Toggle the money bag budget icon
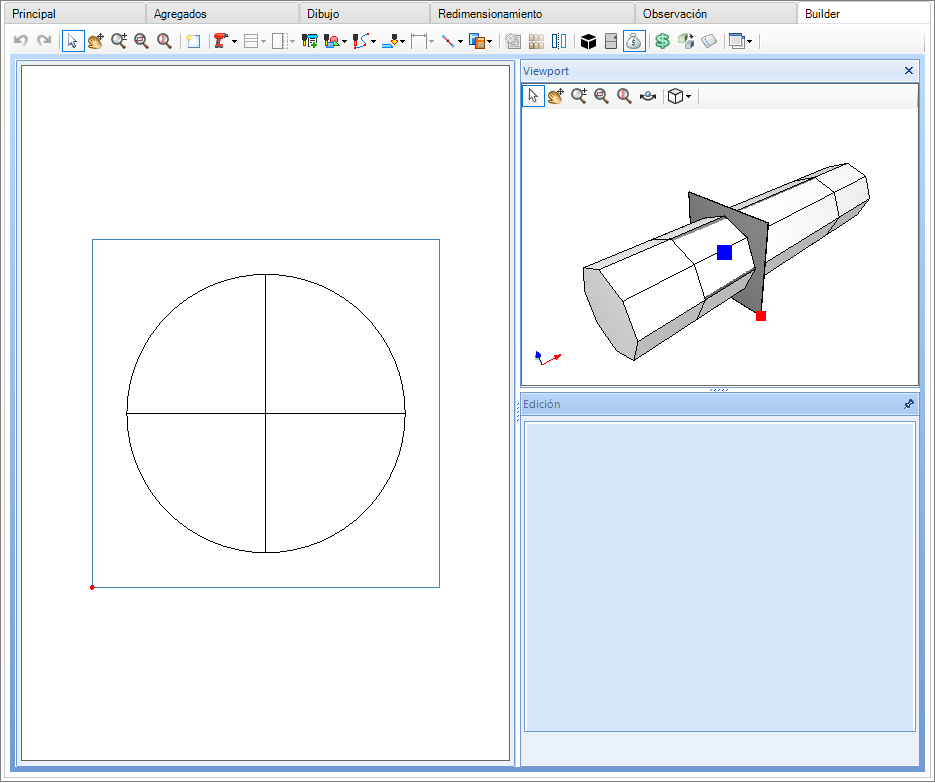 click(634, 41)
